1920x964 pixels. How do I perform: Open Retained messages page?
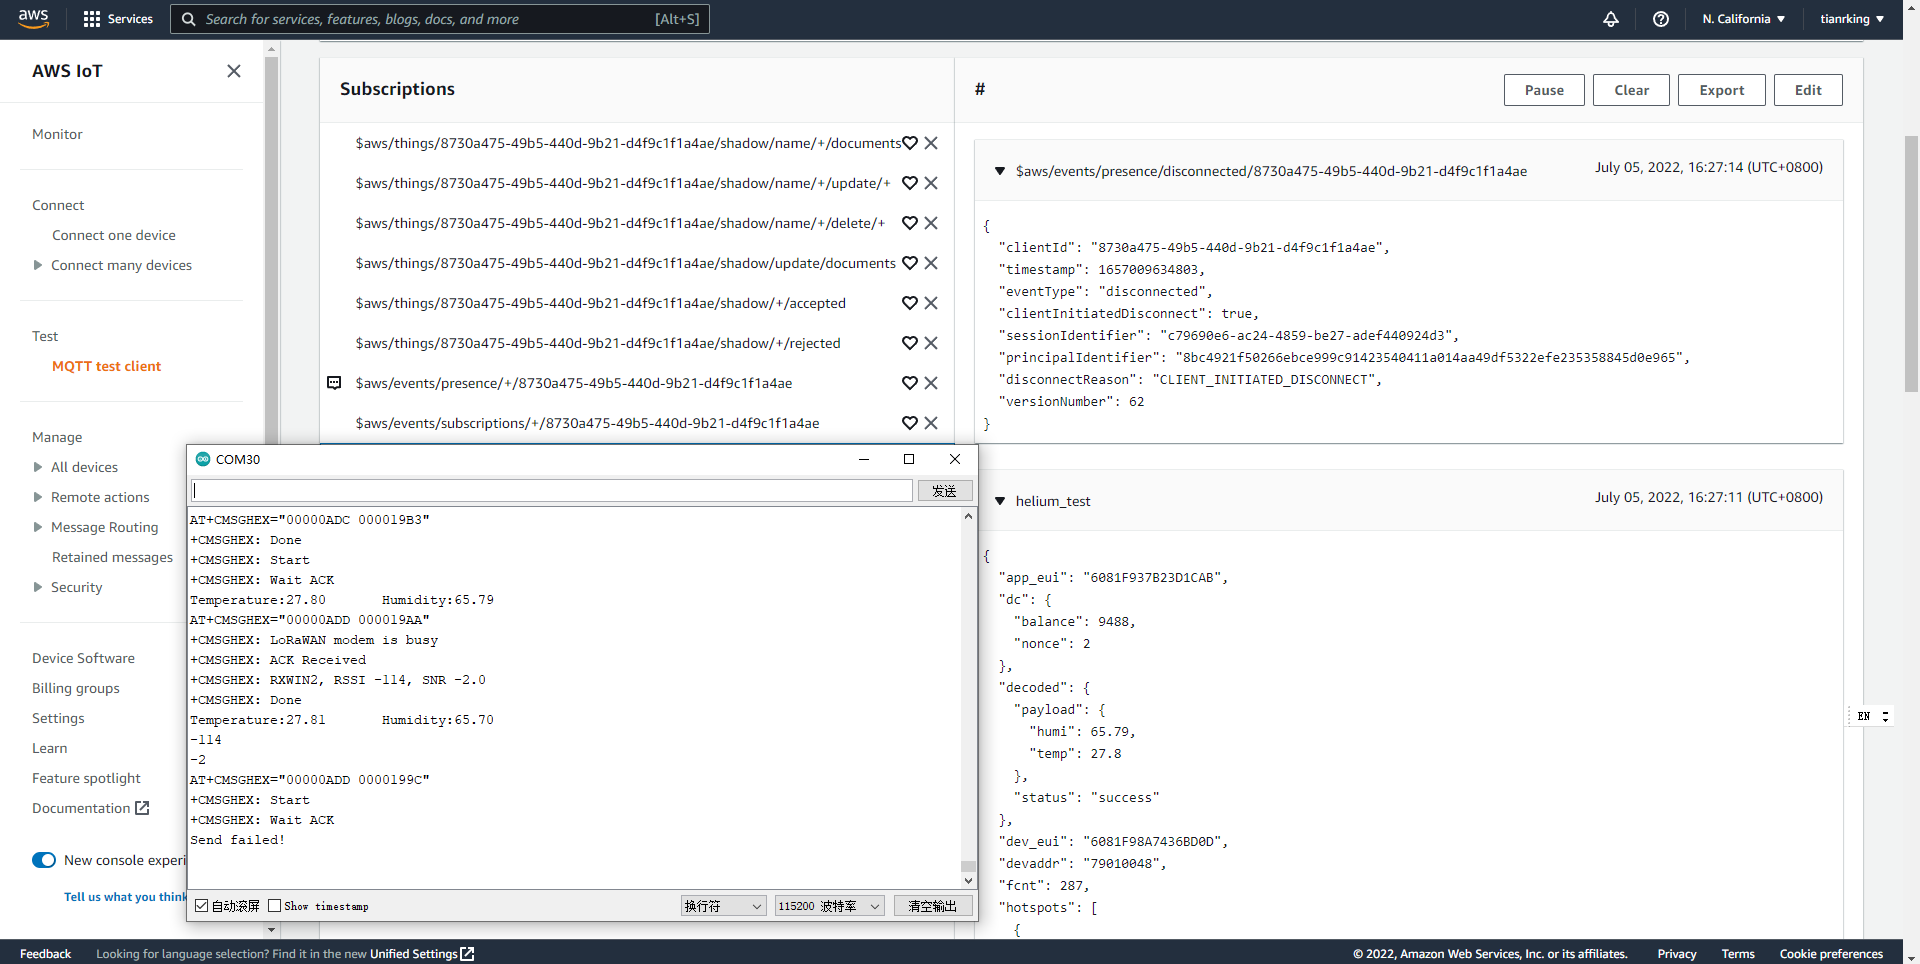(x=112, y=557)
